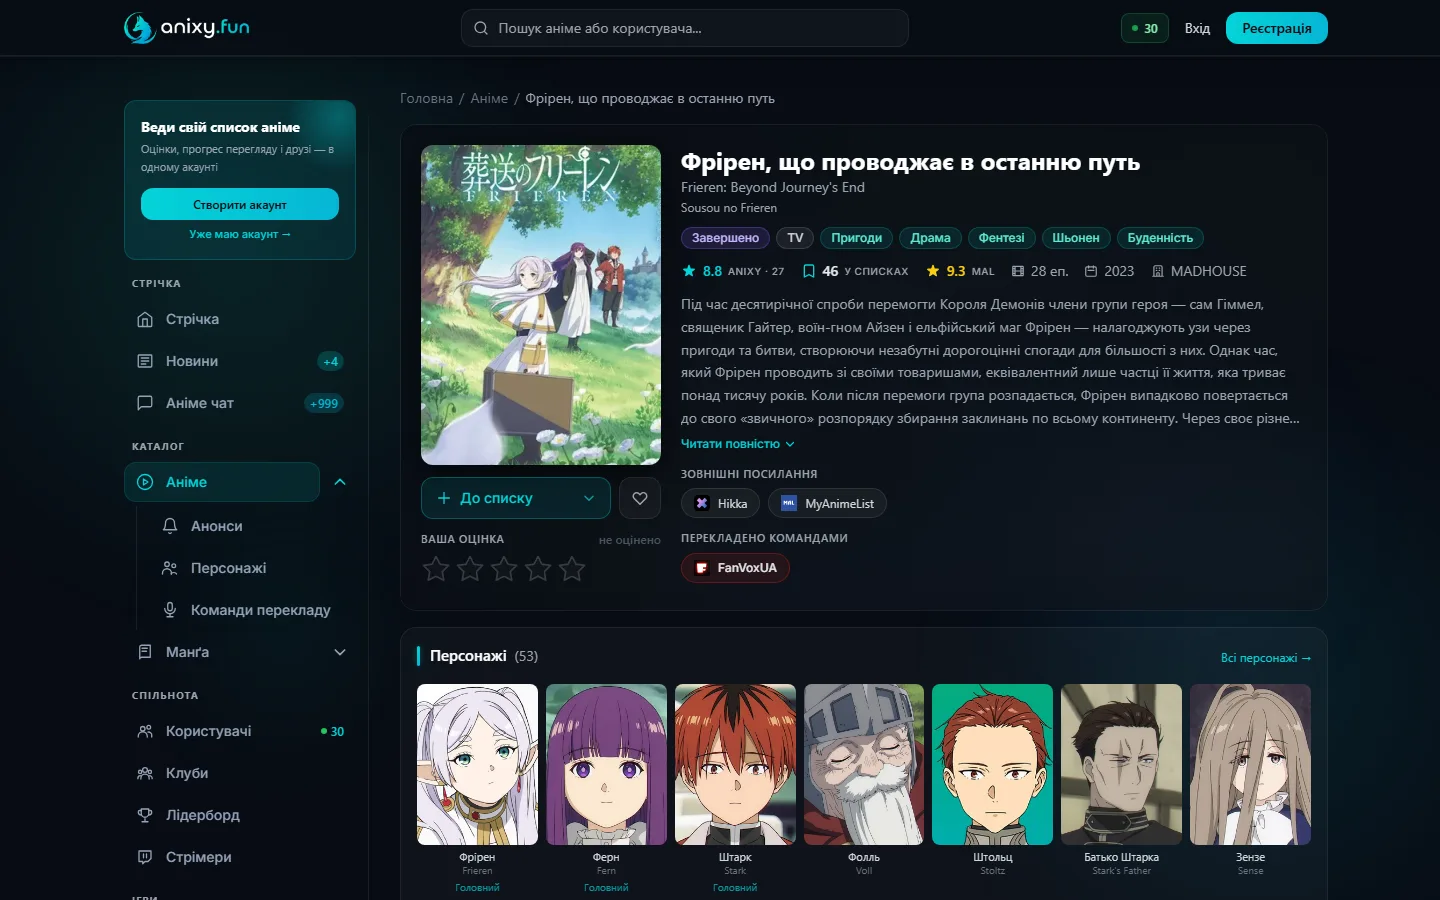This screenshot has height=900, width=1440.
Task: Click the Драма genre tag
Action: 931,238
